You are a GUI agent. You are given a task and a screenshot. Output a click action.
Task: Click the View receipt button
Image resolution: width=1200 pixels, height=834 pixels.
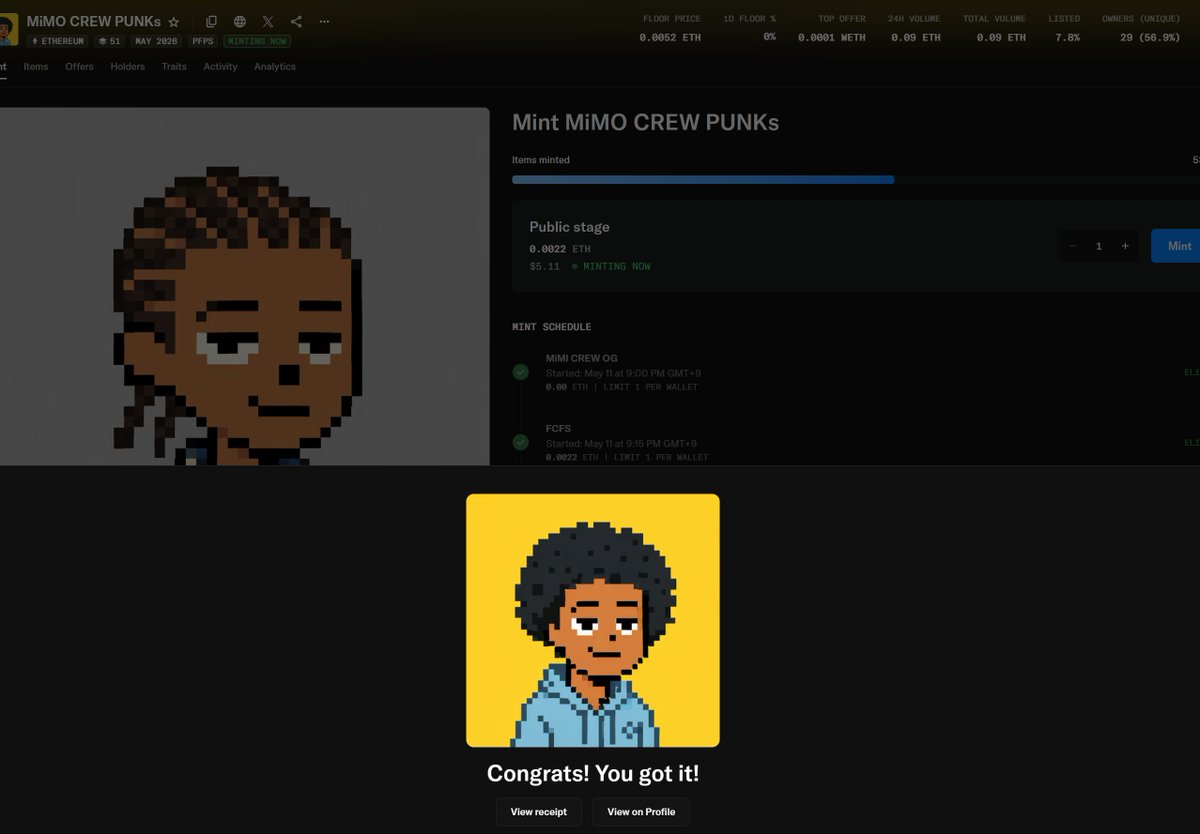point(539,812)
